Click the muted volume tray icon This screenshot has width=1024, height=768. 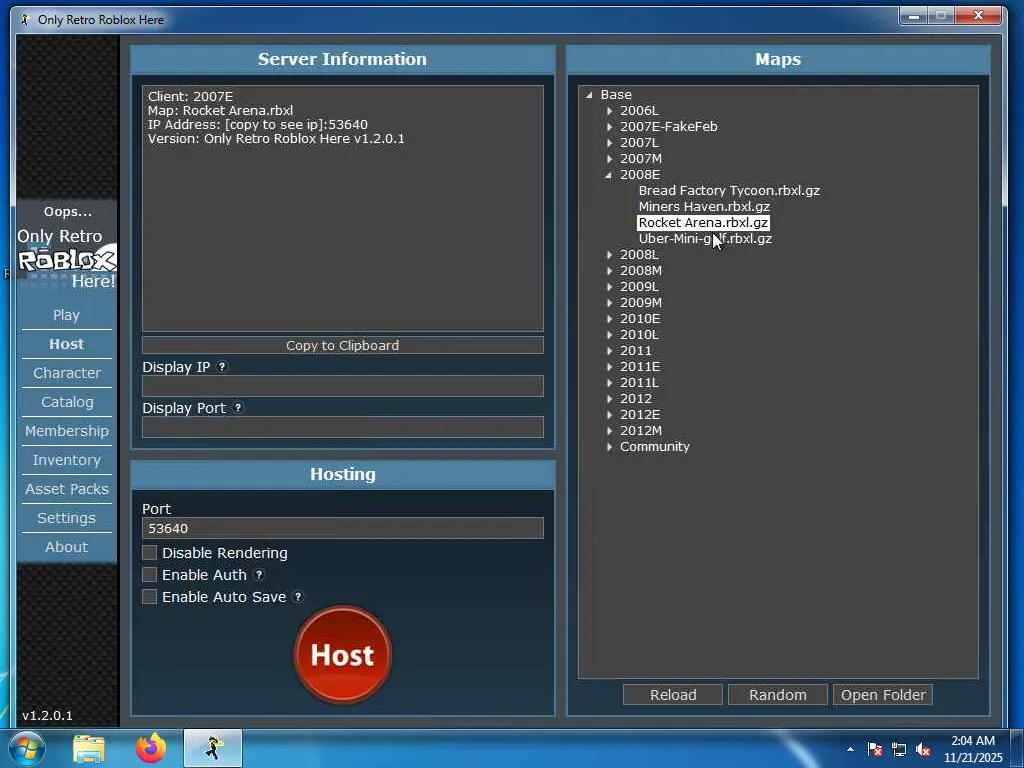tap(923, 750)
